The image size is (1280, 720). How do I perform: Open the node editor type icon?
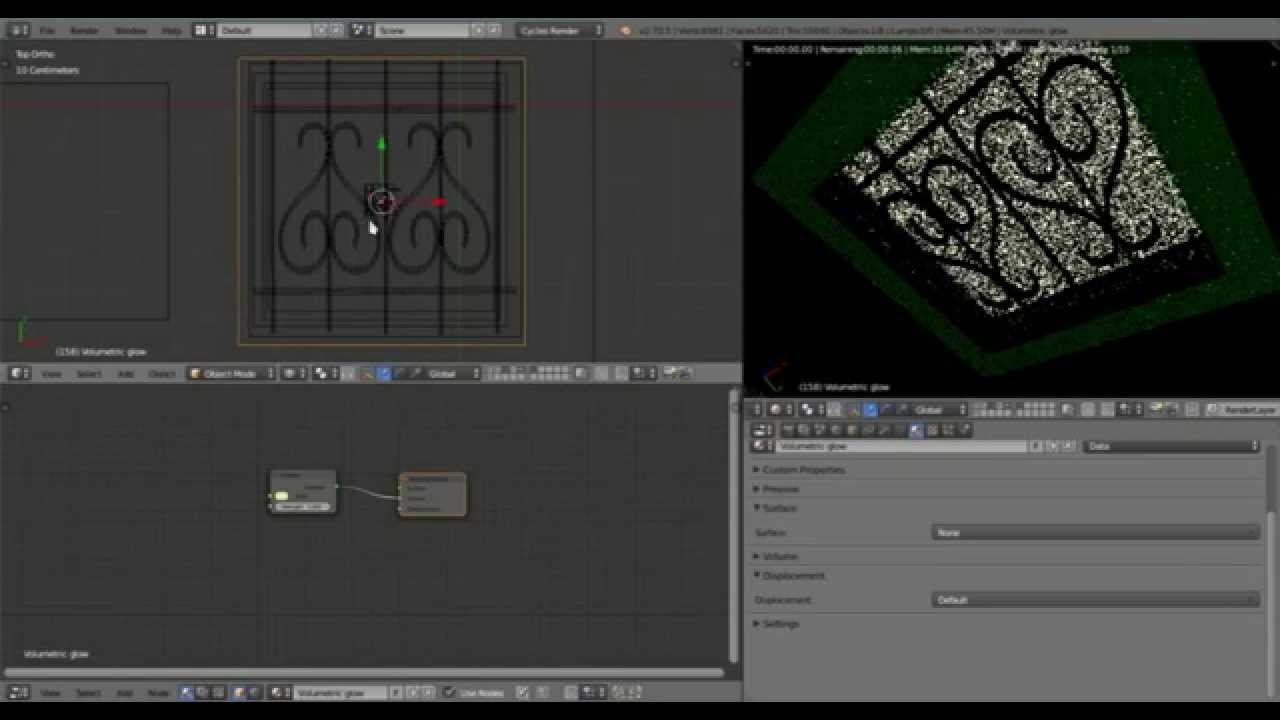[x=17, y=692]
